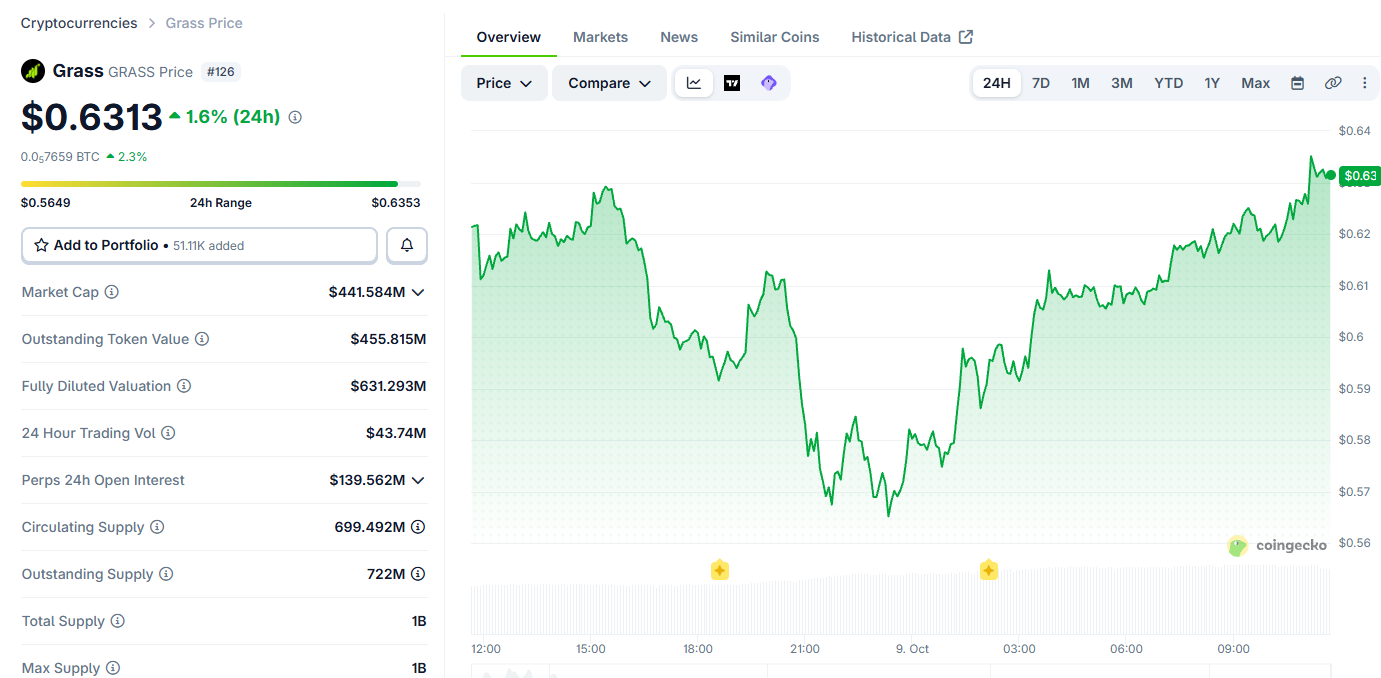Switch to the Similar Coins tab
1381x678 pixels.
775,37
